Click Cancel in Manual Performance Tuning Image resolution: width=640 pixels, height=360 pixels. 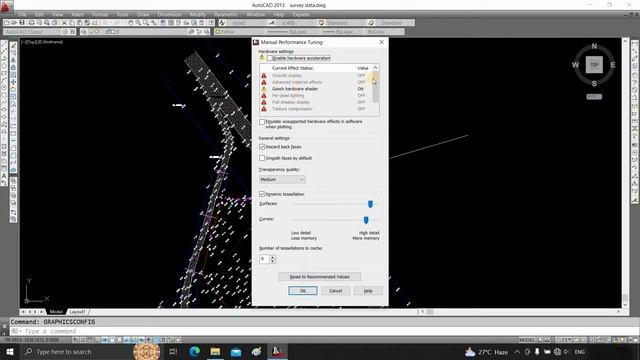(x=335, y=291)
